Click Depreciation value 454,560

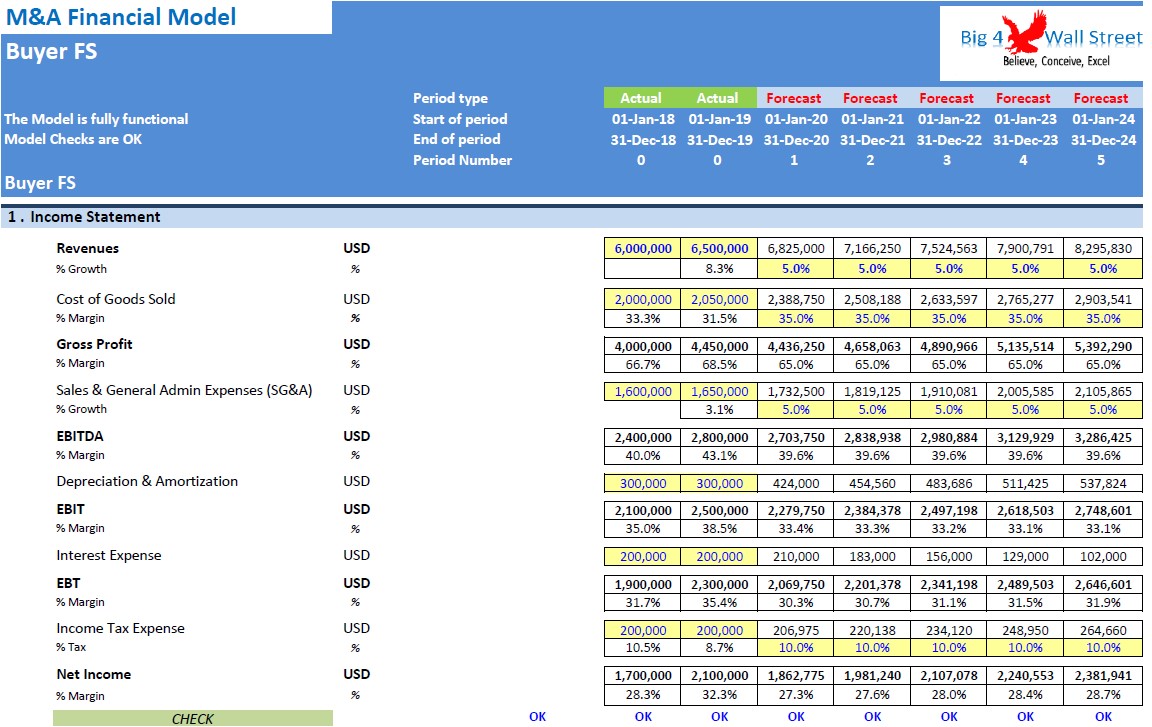click(x=872, y=483)
